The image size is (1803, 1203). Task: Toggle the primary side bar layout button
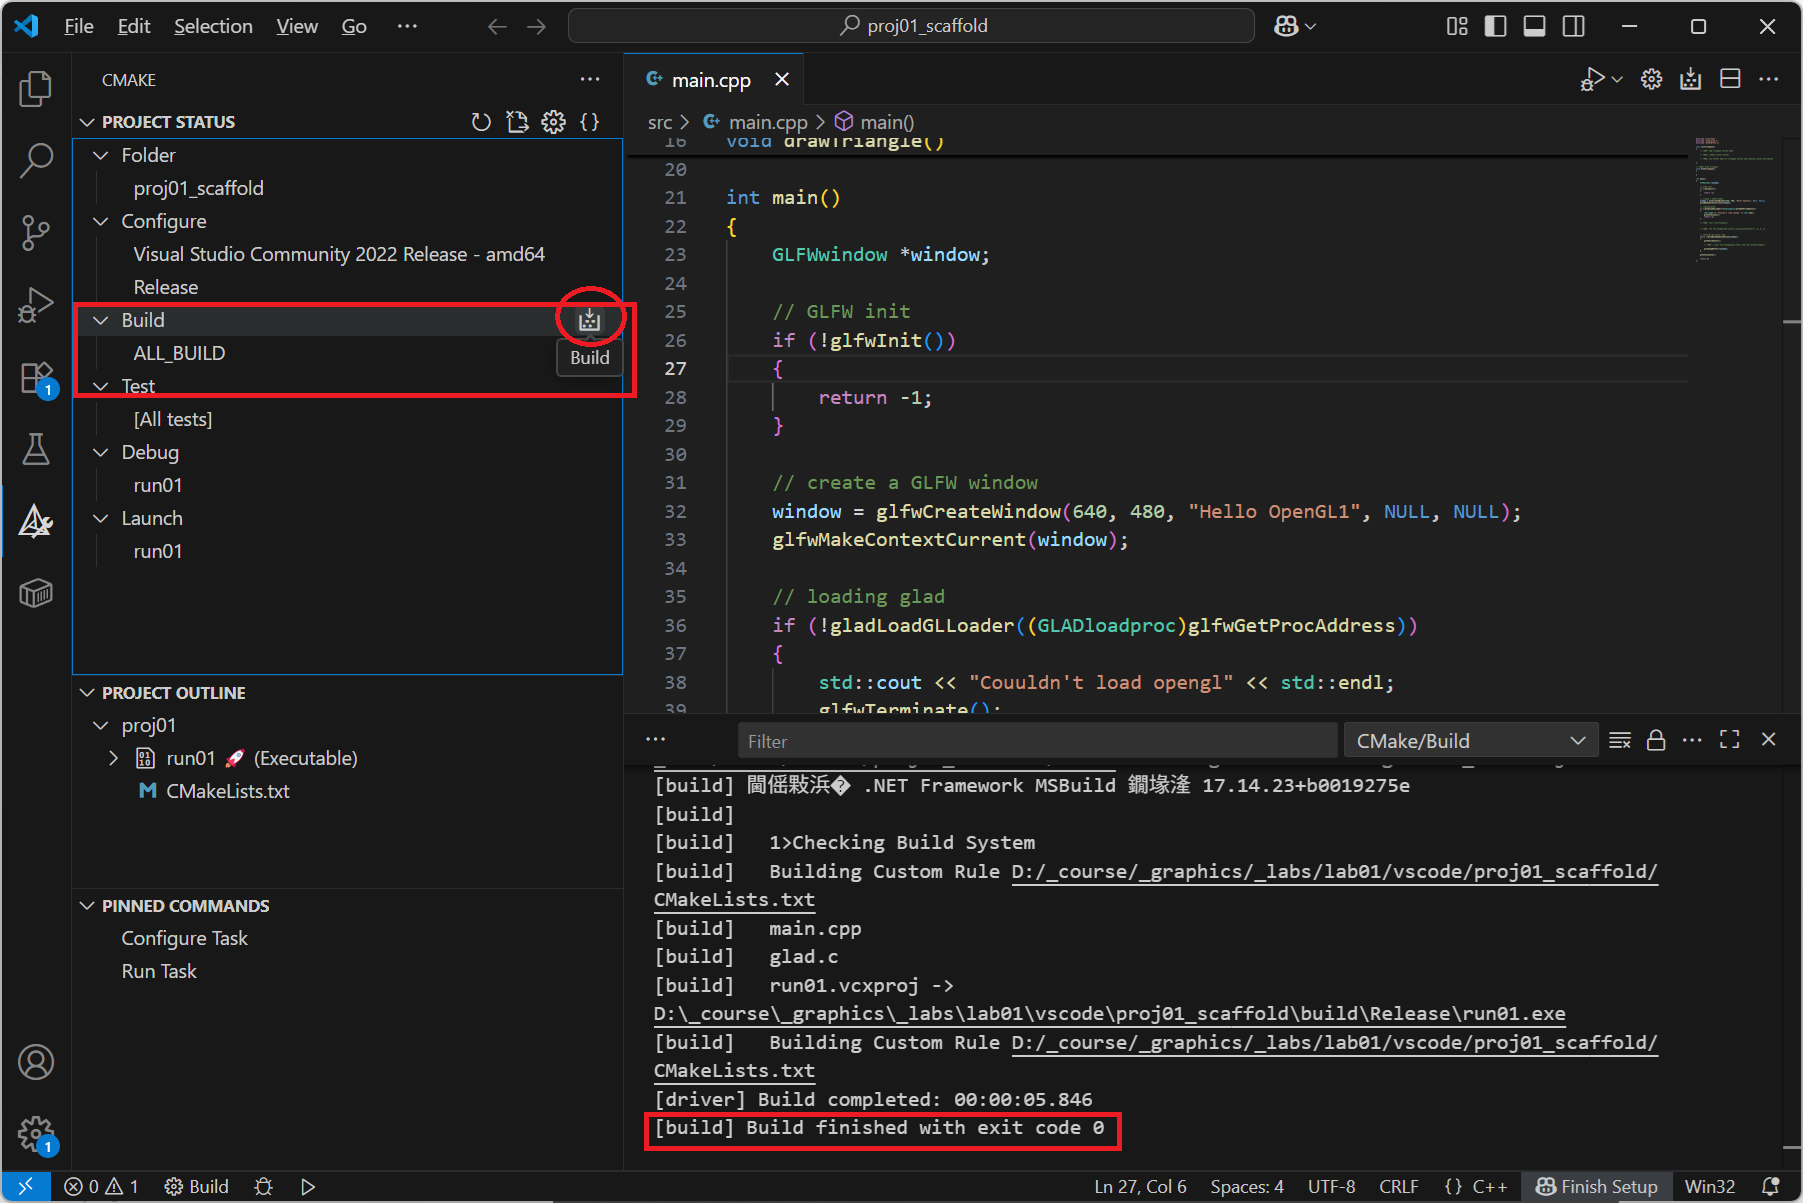coord(1495,26)
